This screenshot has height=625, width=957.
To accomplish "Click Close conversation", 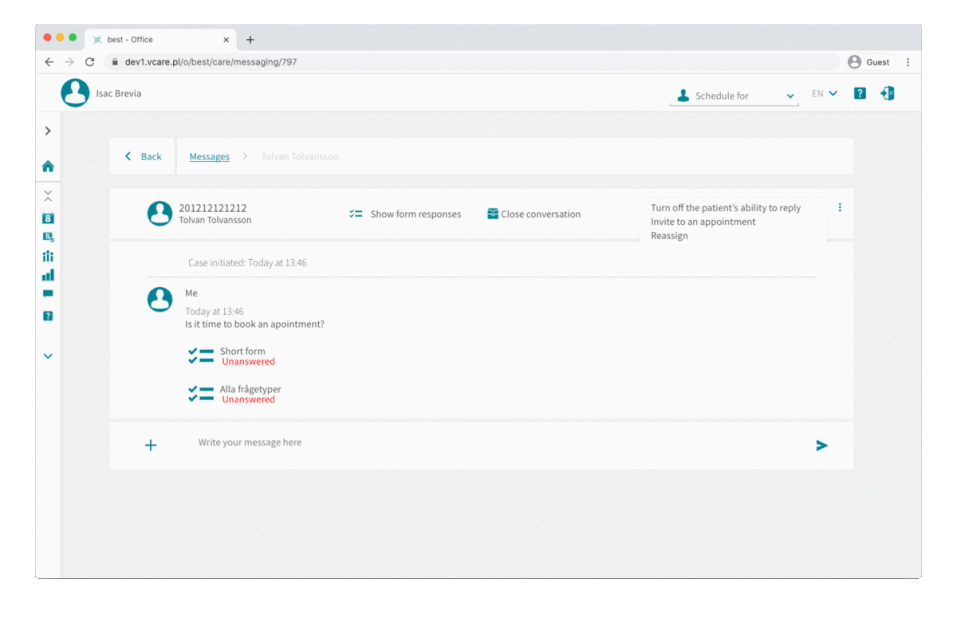I will click(x=533, y=214).
